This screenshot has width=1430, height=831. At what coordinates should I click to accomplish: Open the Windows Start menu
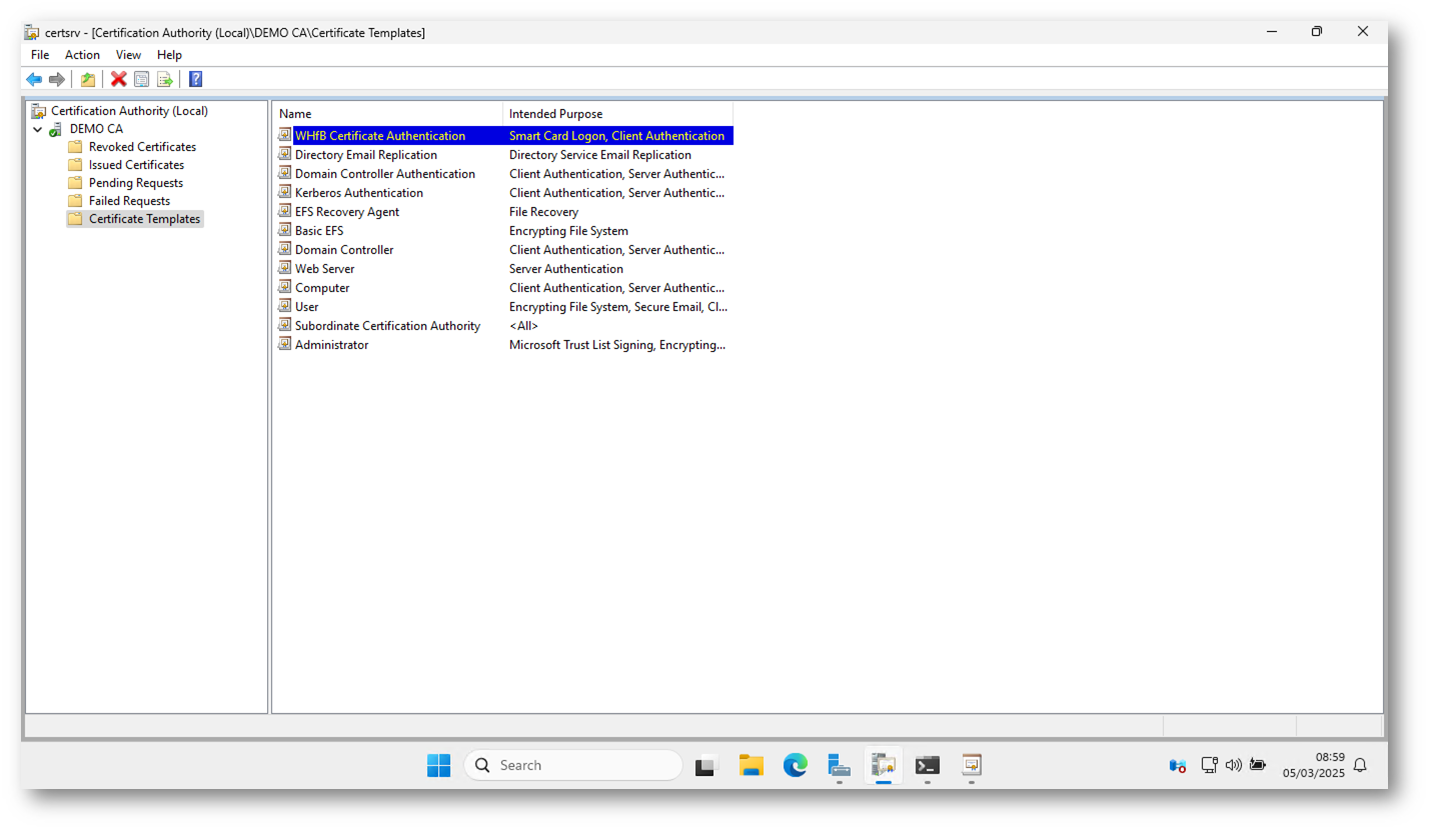(x=439, y=766)
